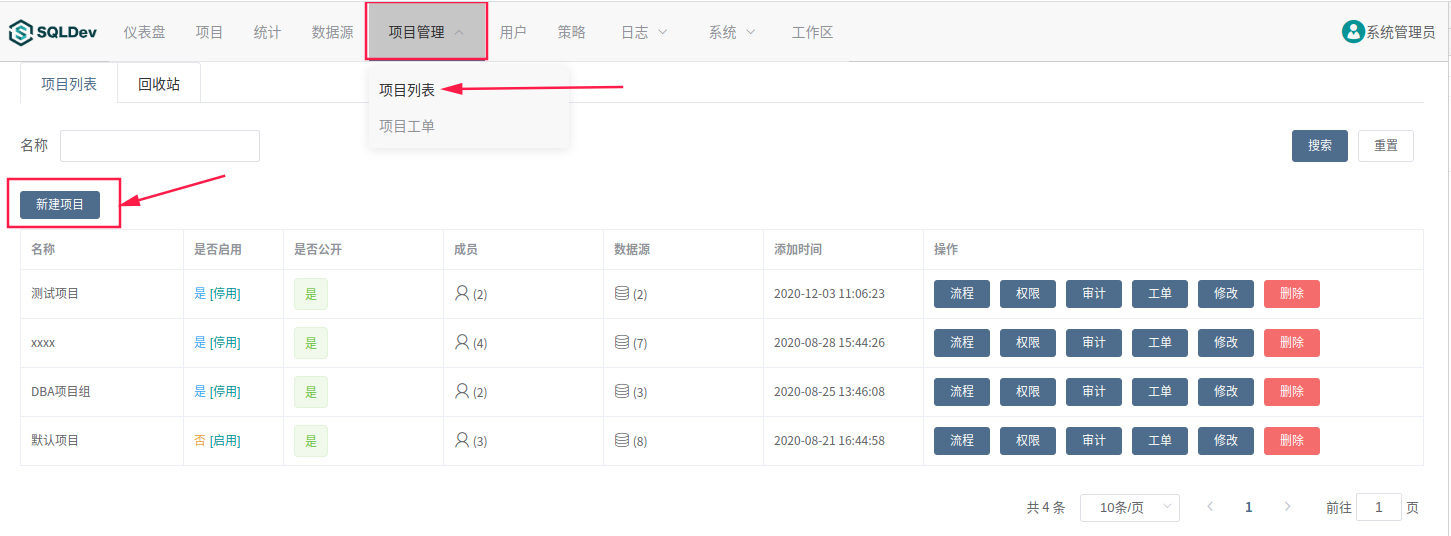The image size is (1451, 536).
Task: Toggle [停用] for 测试项目
Action: coord(225,294)
